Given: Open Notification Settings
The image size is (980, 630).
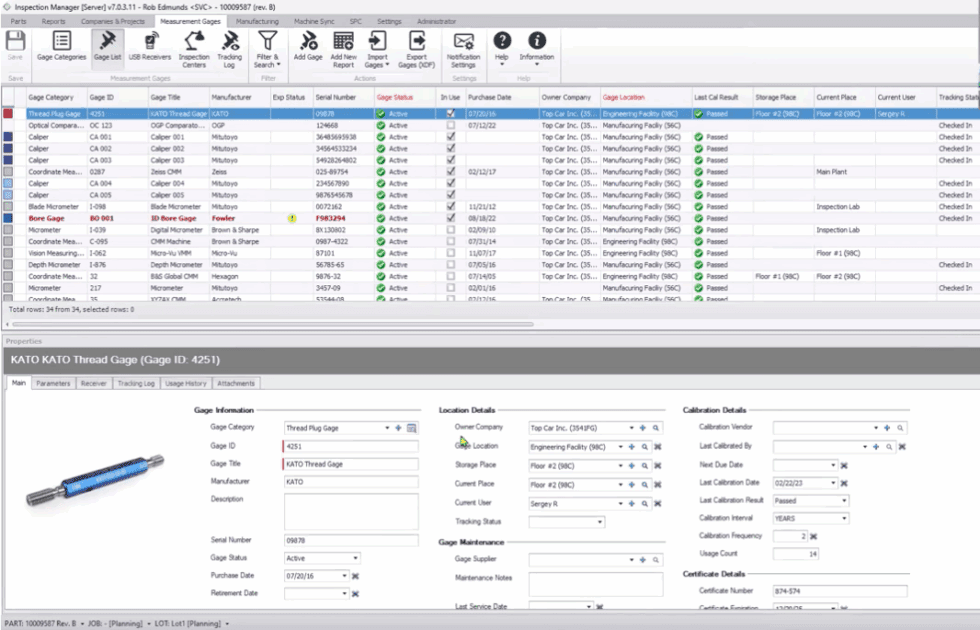Looking at the screenshot, I should 463,47.
